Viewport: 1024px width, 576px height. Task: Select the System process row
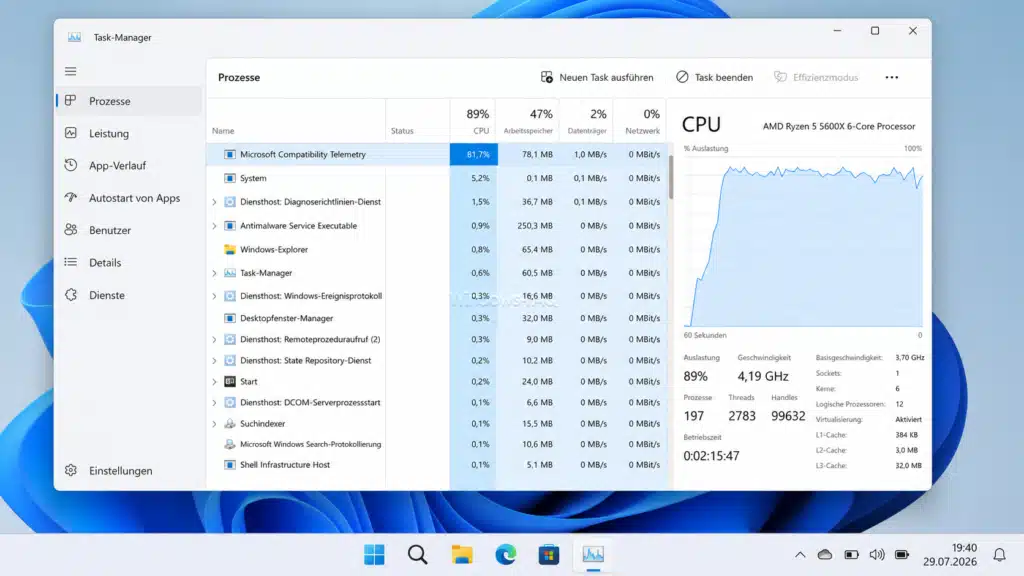(x=436, y=178)
